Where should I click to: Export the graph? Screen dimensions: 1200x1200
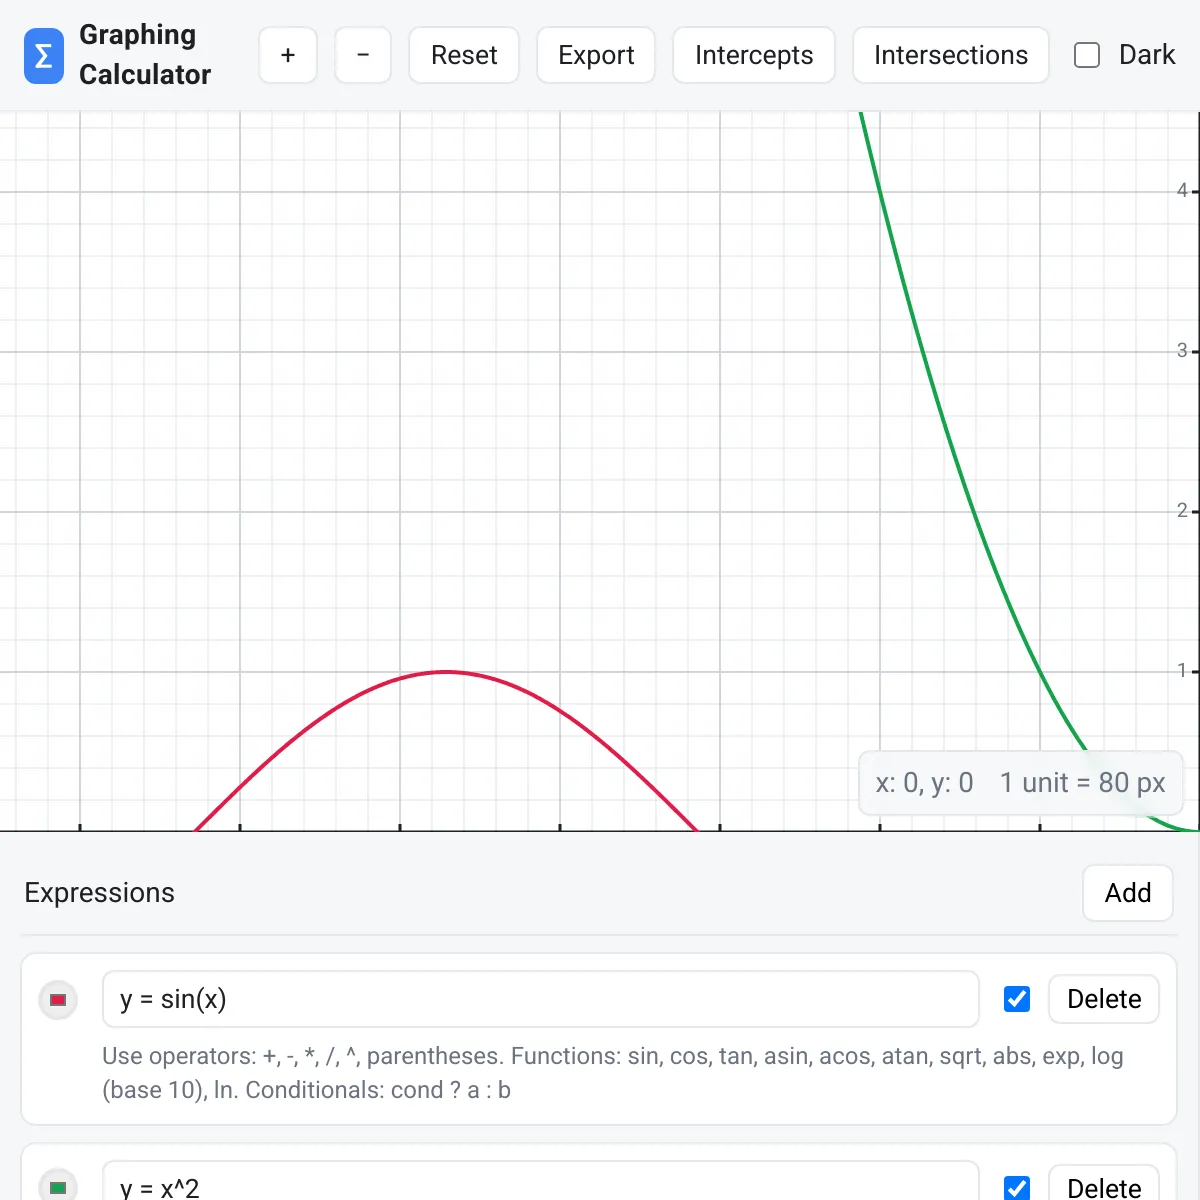click(596, 55)
